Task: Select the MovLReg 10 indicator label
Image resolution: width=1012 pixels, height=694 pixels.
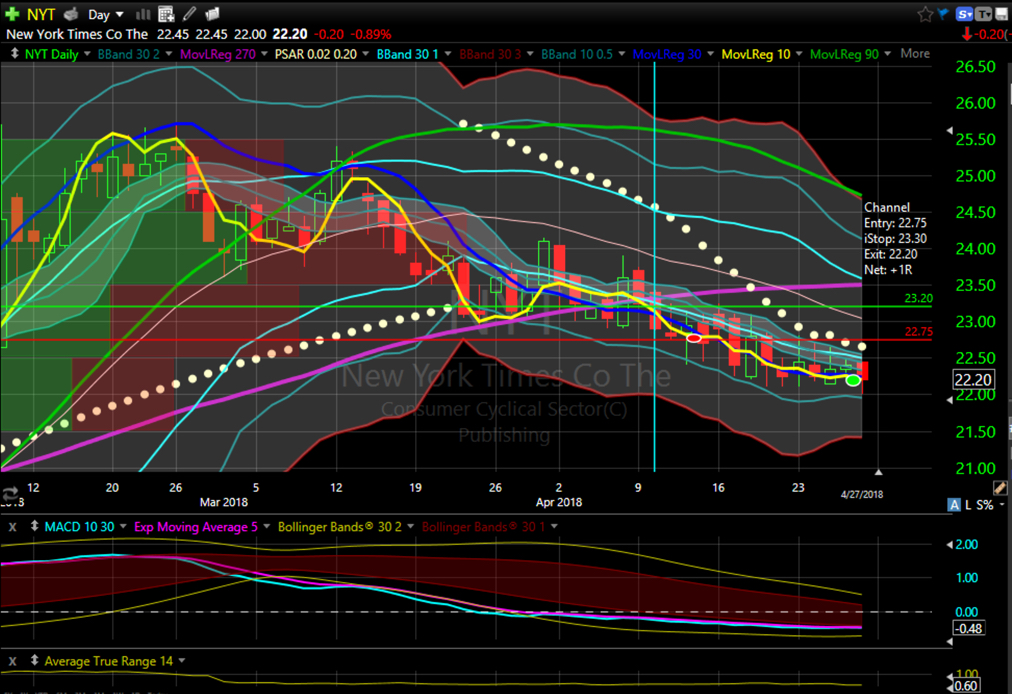Action: pos(756,54)
